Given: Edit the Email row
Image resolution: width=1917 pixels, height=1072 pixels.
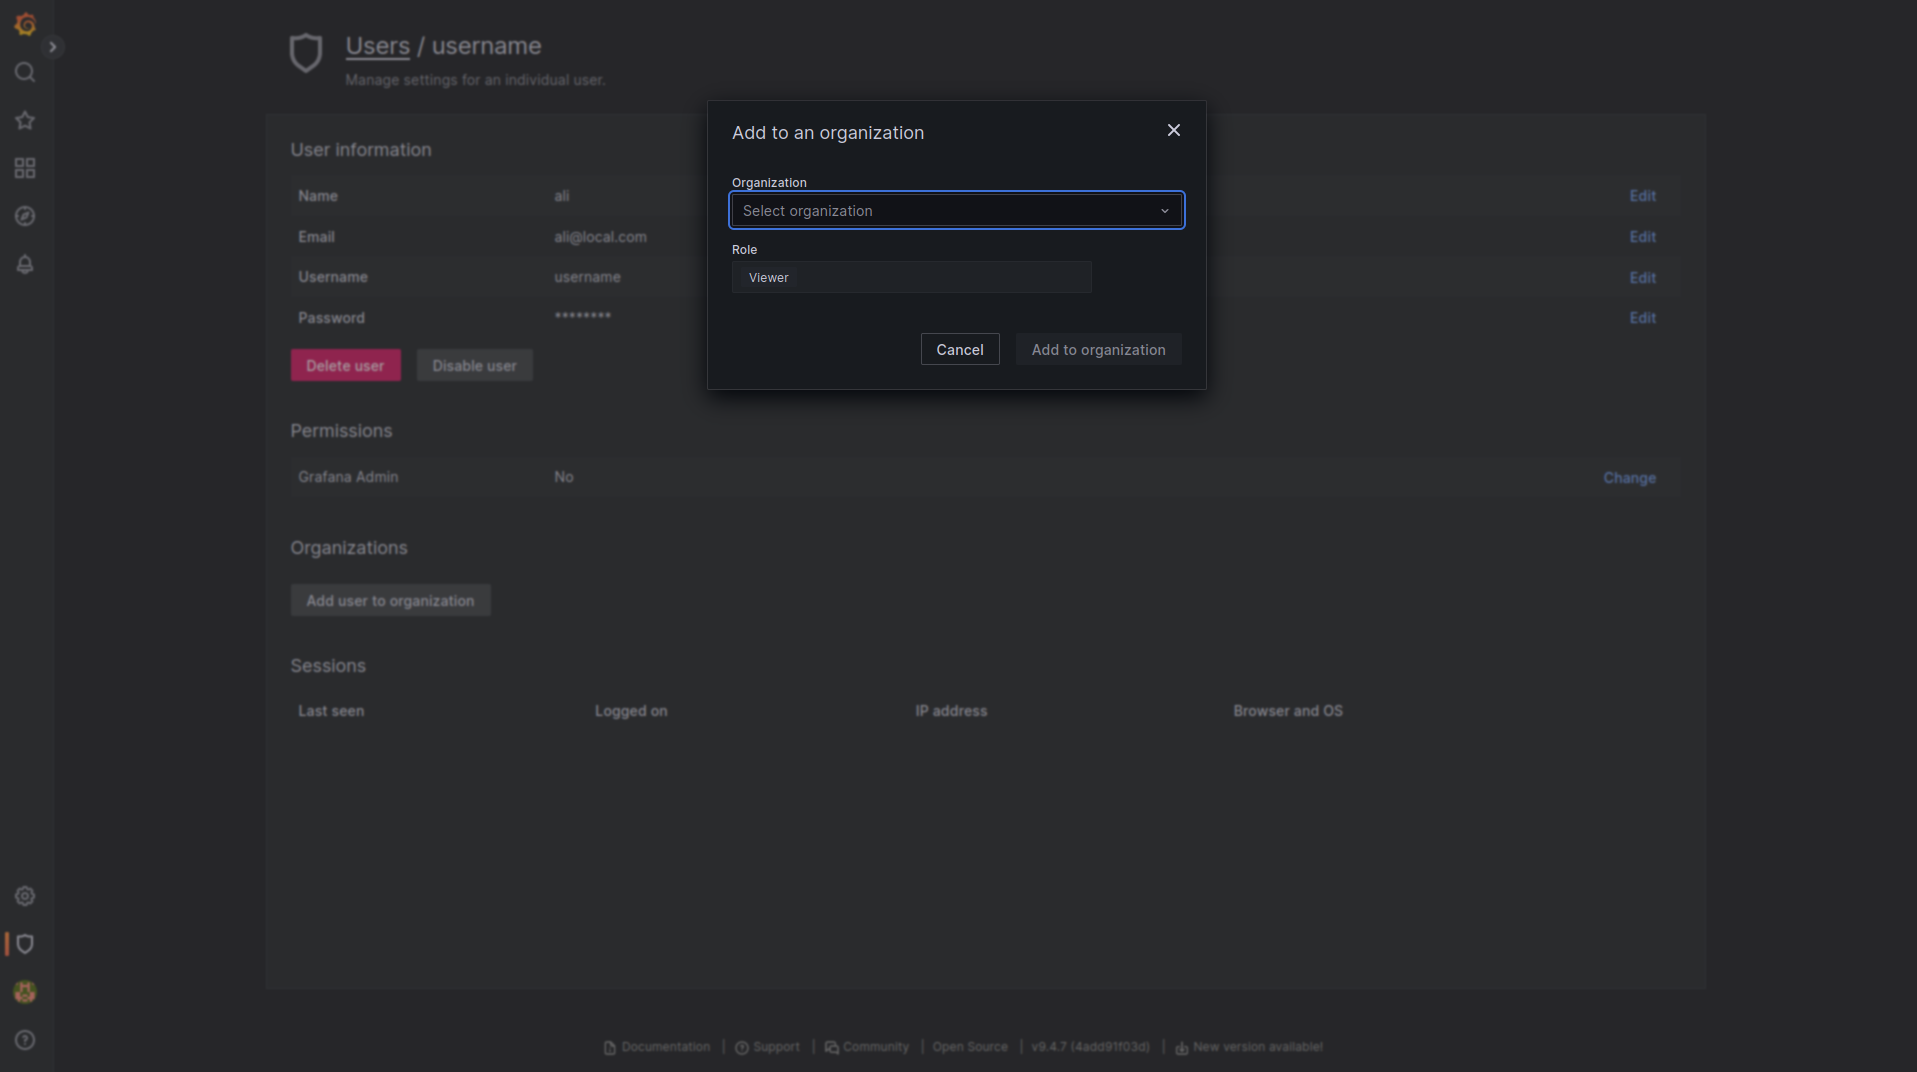Looking at the screenshot, I should tap(1643, 237).
